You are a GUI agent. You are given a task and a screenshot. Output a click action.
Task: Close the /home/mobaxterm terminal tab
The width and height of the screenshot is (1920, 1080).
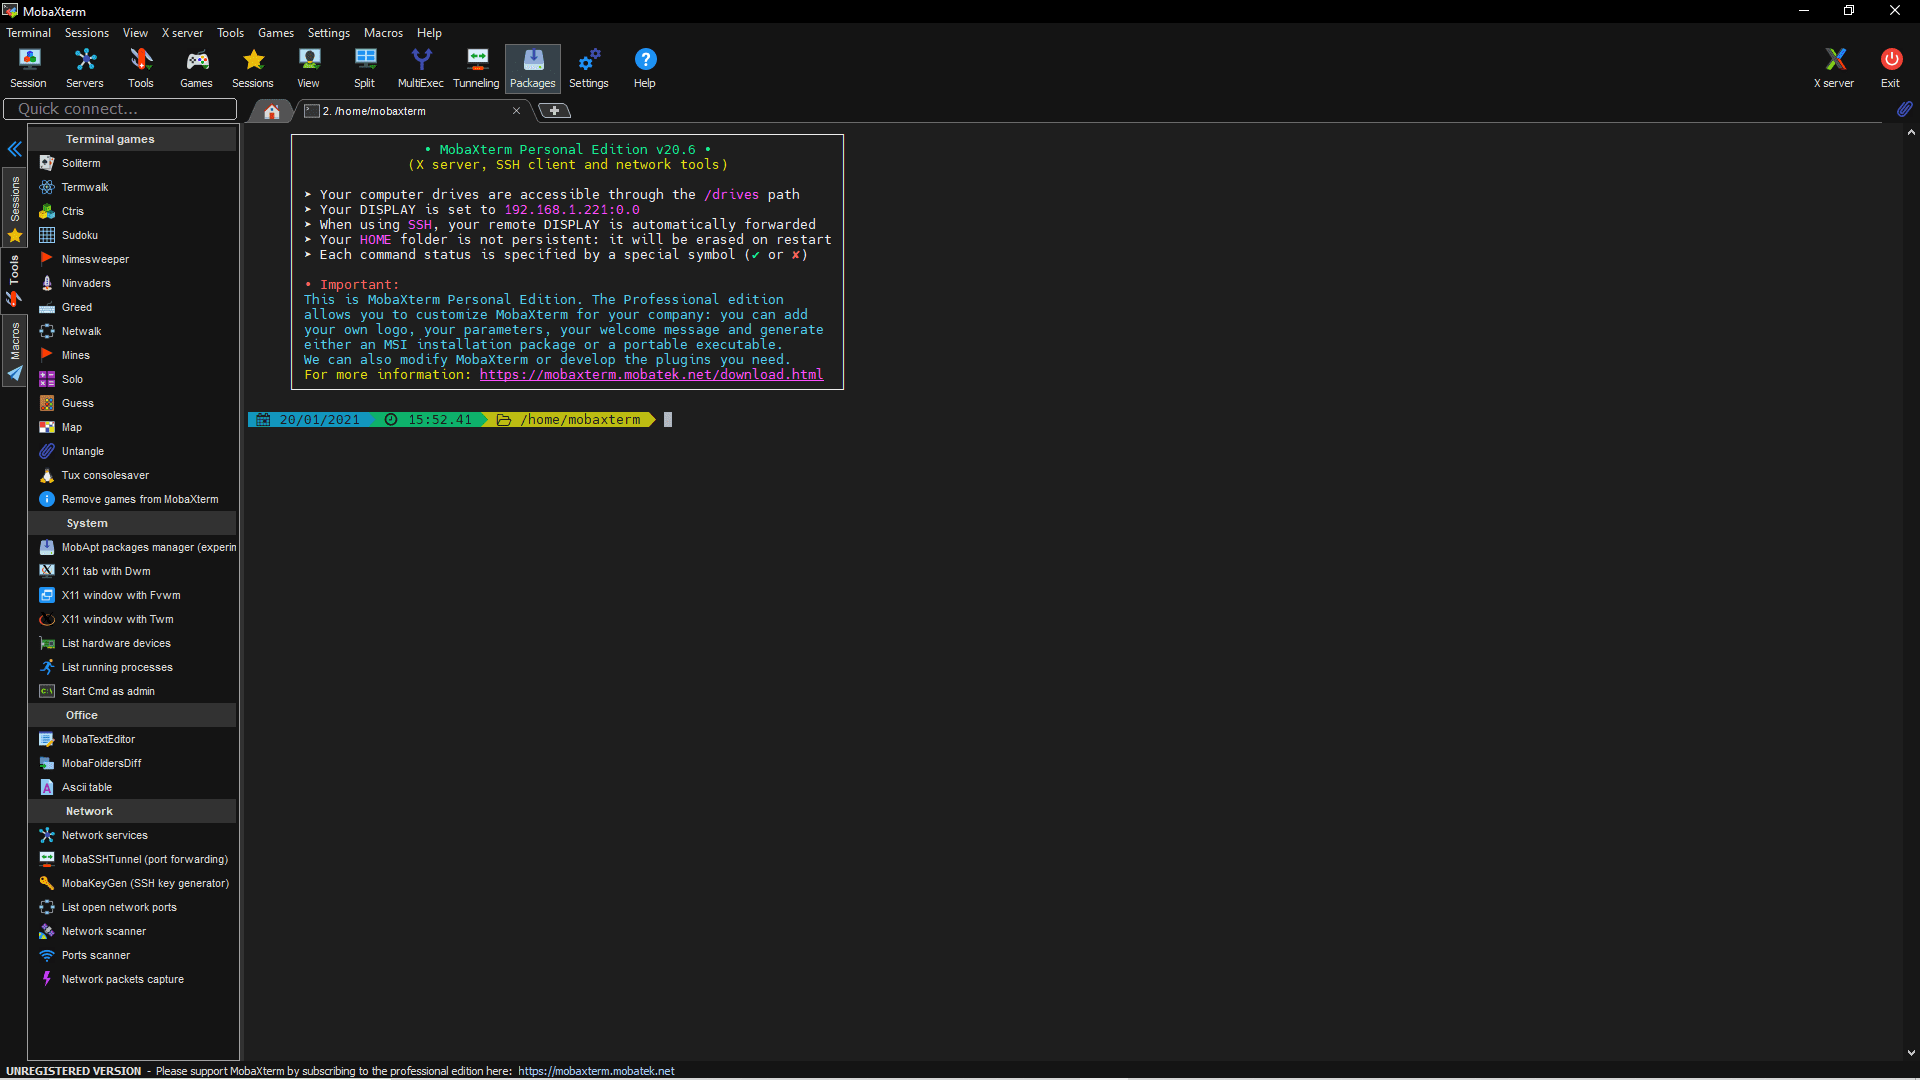pyautogui.click(x=516, y=111)
